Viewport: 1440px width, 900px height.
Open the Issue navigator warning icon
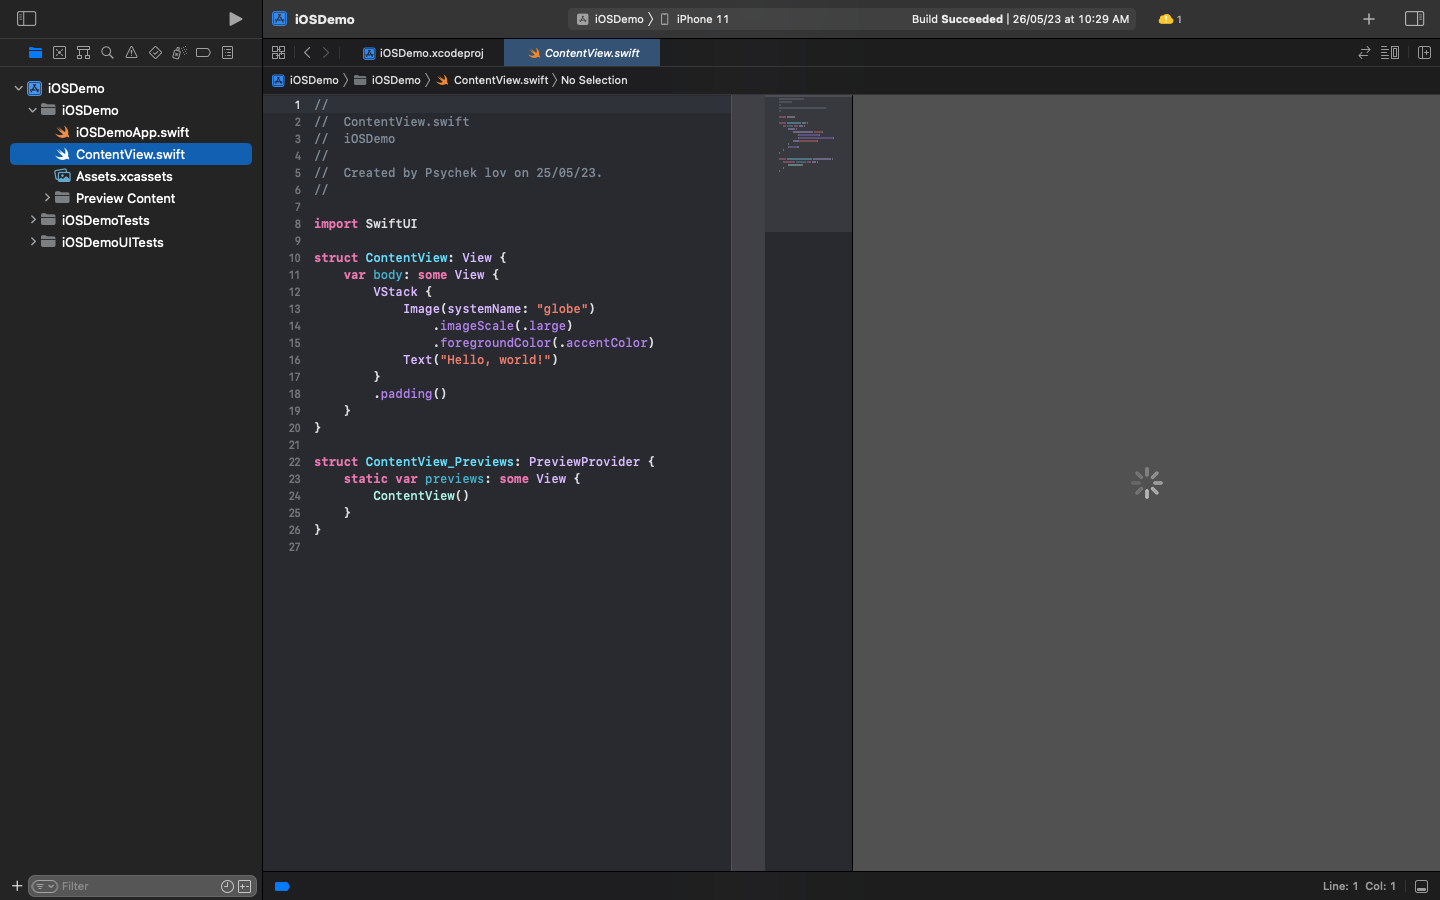[131, 53]
